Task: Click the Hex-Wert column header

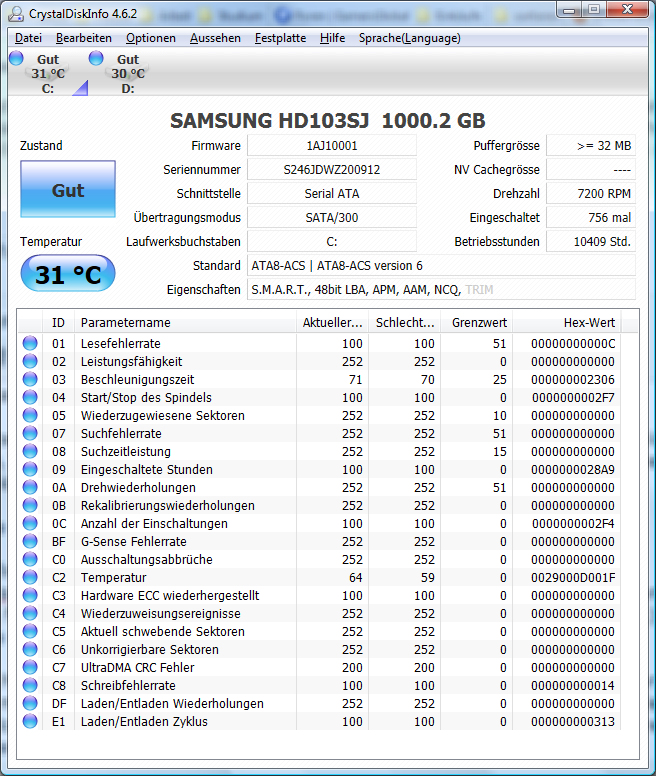Action: (x=567, y=323)
